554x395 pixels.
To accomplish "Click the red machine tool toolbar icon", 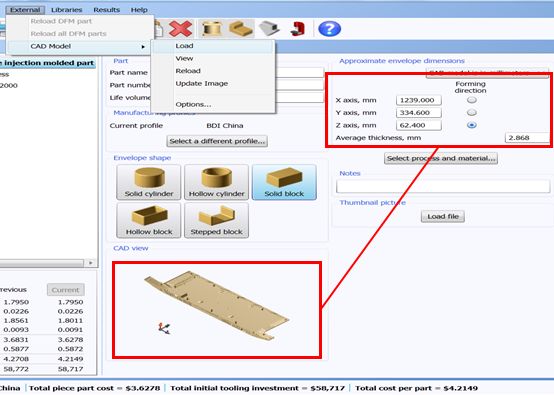I will 298,29.
